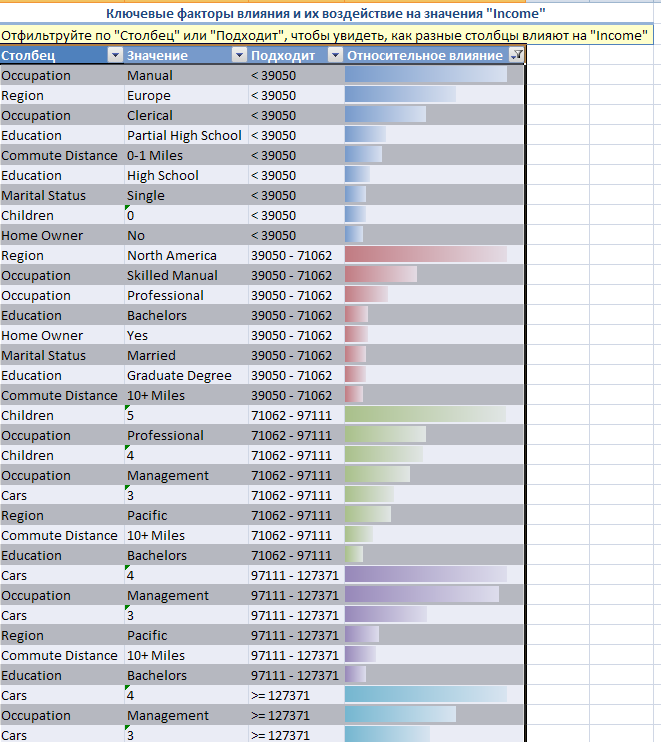Select the Столбец header cell text
Screen dimensions: 661x742
28,56
